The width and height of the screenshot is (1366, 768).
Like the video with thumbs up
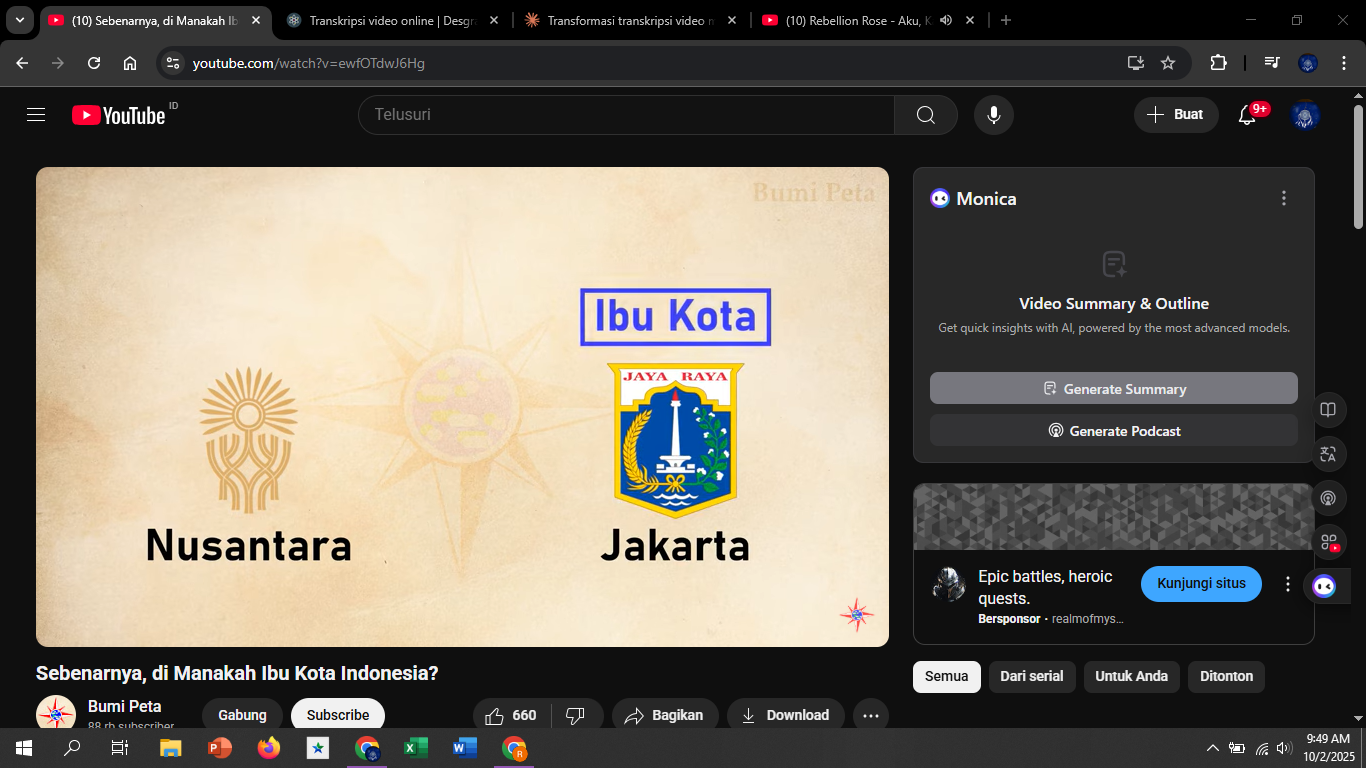coord(511,716)
